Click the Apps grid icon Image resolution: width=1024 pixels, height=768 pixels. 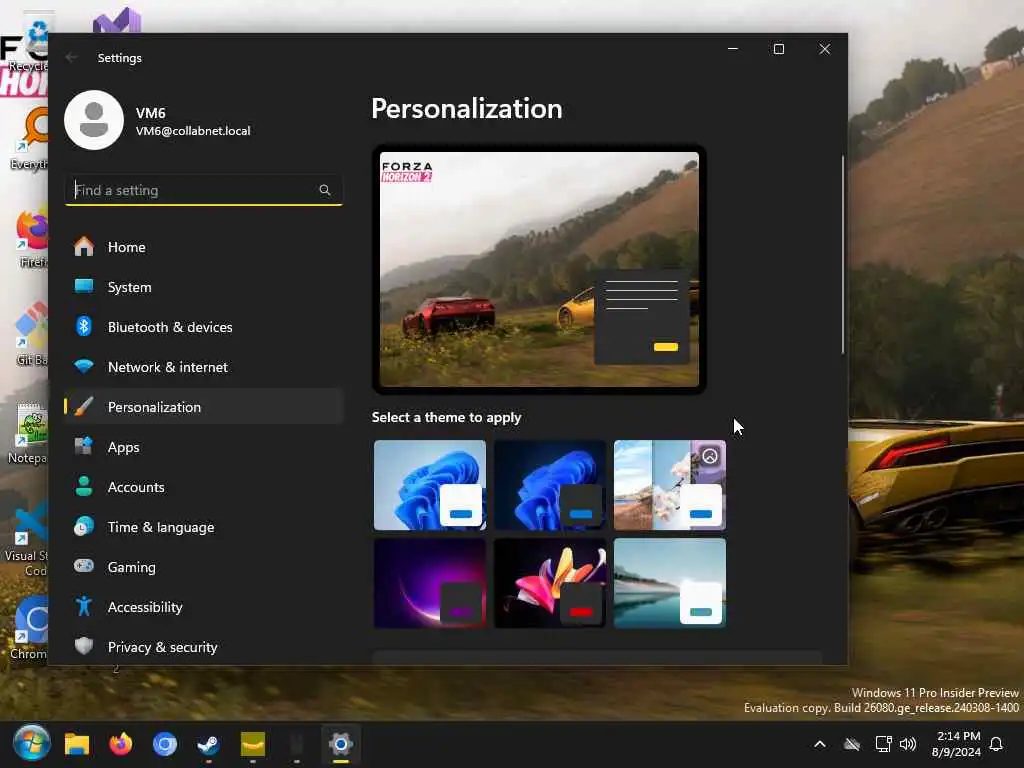(x=84, y=446)
